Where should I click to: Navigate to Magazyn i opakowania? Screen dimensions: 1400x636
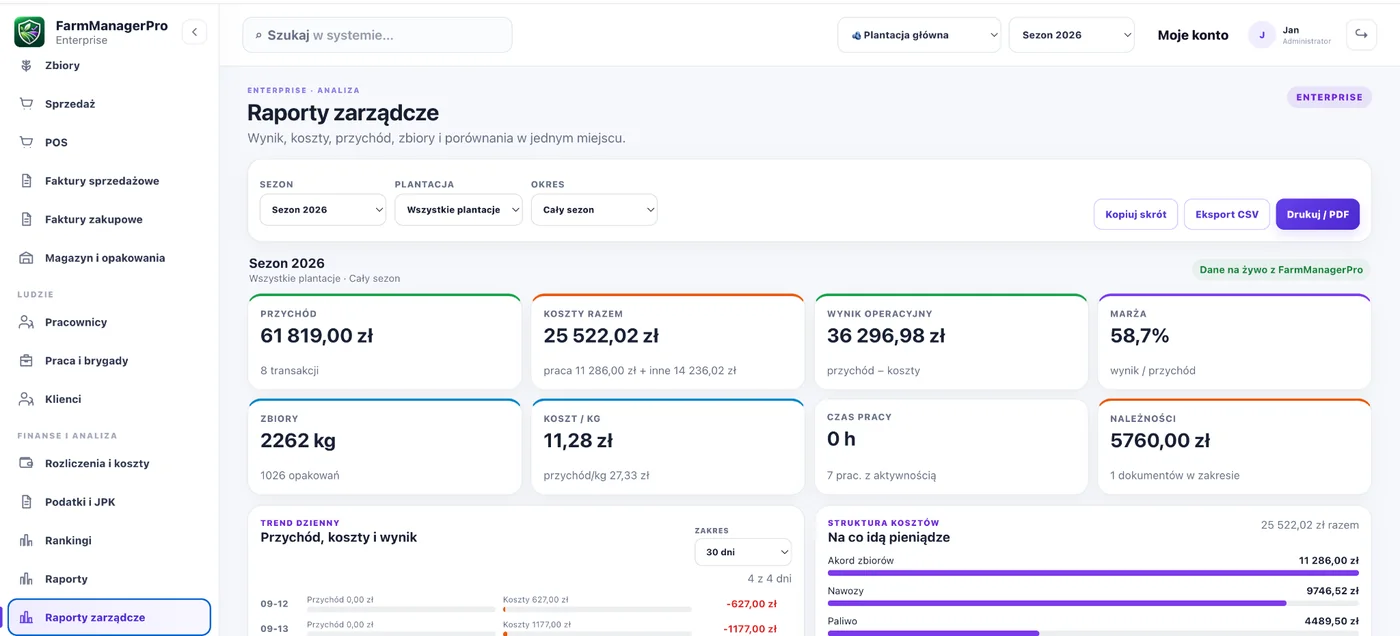[109, 258]
